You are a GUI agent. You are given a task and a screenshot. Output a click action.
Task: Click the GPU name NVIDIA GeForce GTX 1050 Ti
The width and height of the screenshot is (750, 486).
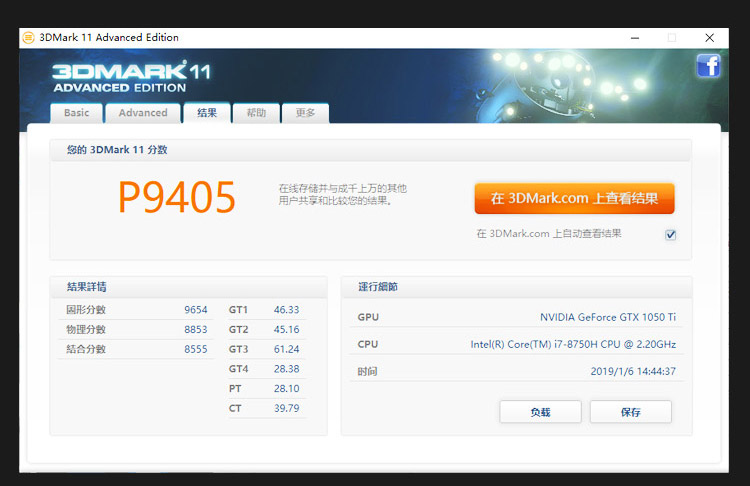(608, 317)
